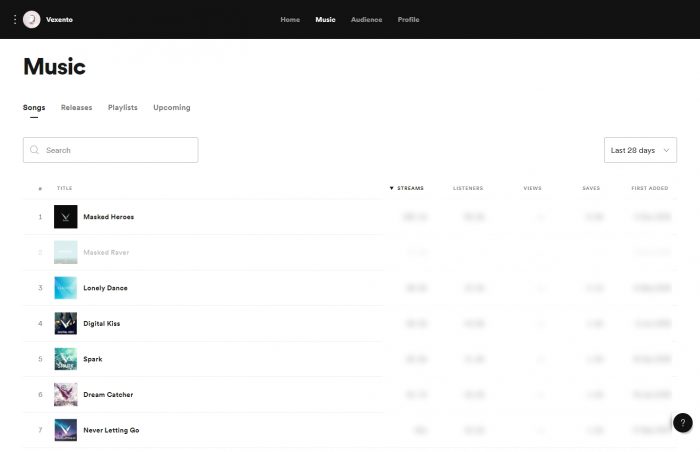Screen dimensions: 700x452
Task: Open the Upcoming tab
Action: pos(171,107)
